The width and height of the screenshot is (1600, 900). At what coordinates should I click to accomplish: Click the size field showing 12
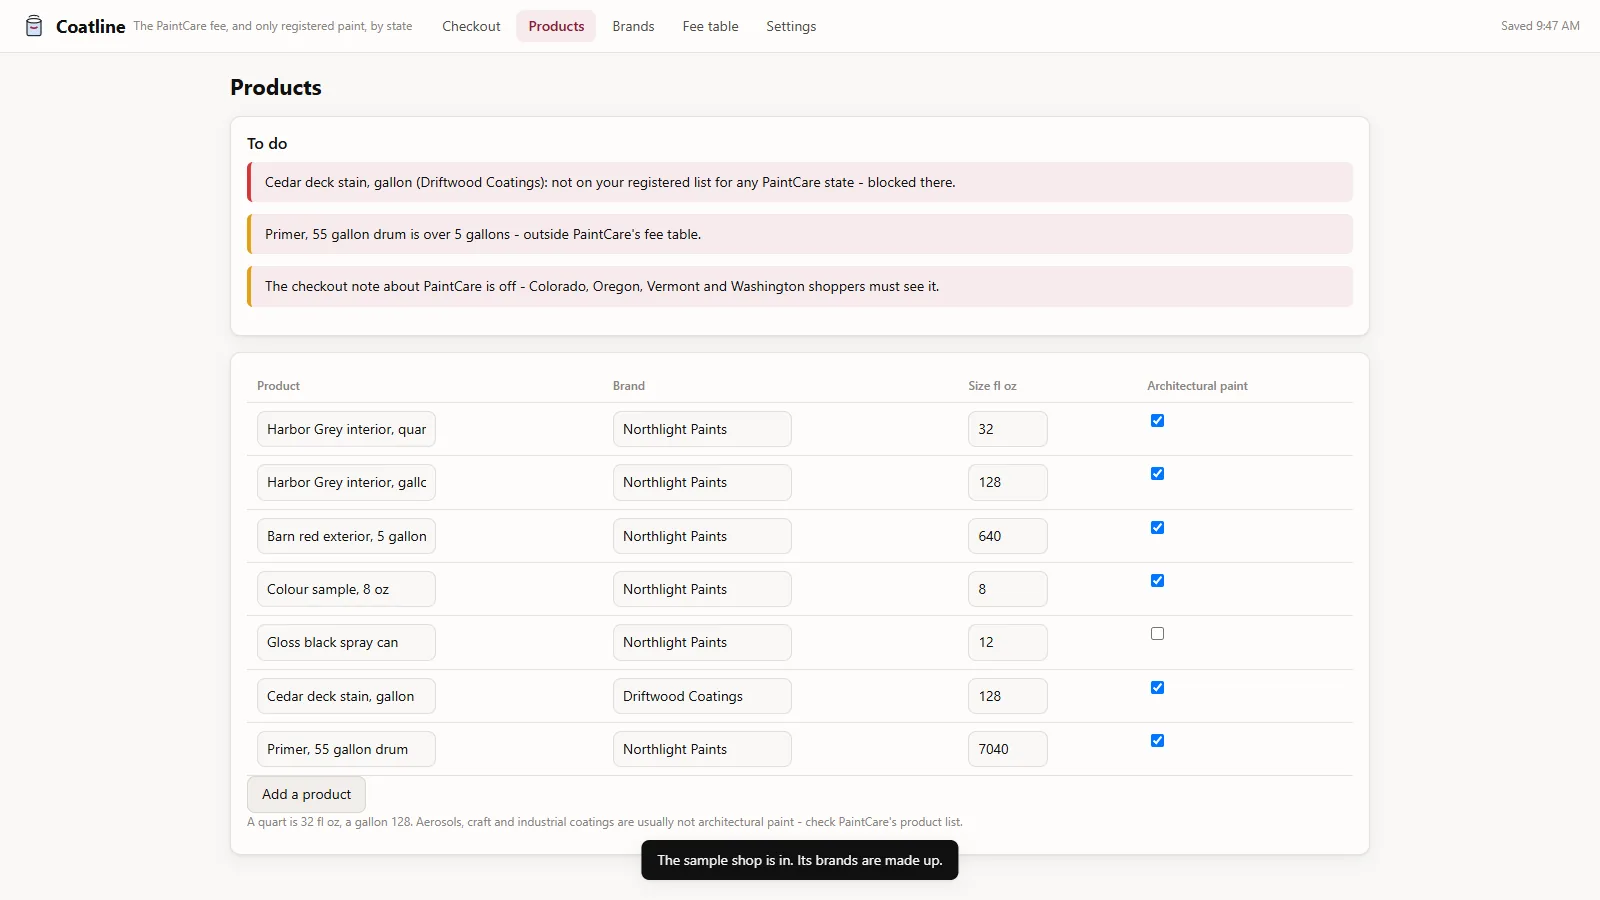pyautogui.click(x=1008, y=642)
